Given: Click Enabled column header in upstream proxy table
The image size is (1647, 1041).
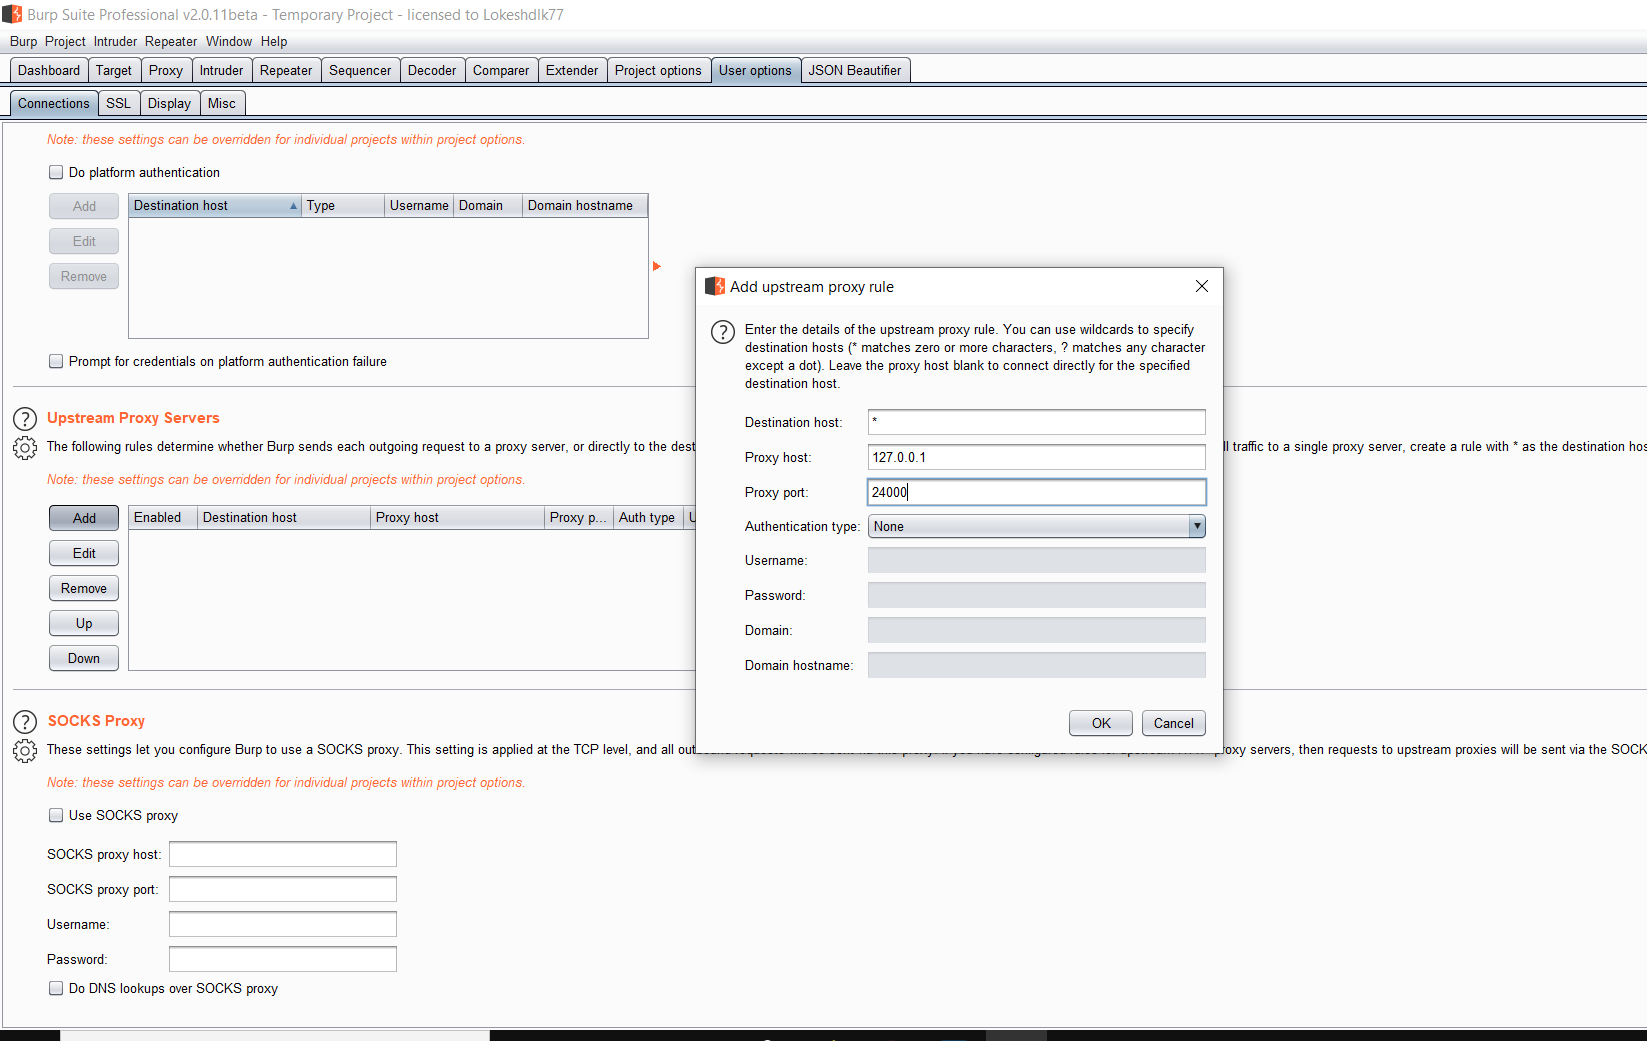Looking at the screenshot, I should (163, 517).
